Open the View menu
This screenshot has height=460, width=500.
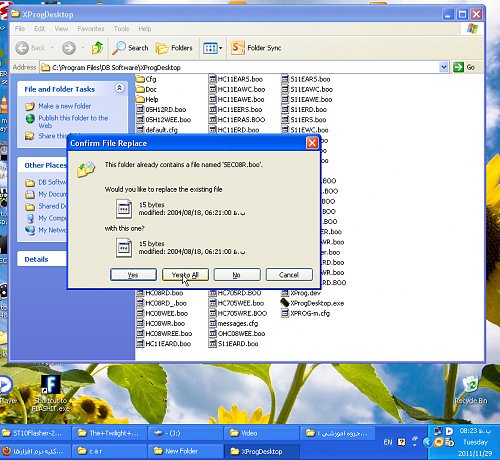pyautogui.click(x=61, y=29)
